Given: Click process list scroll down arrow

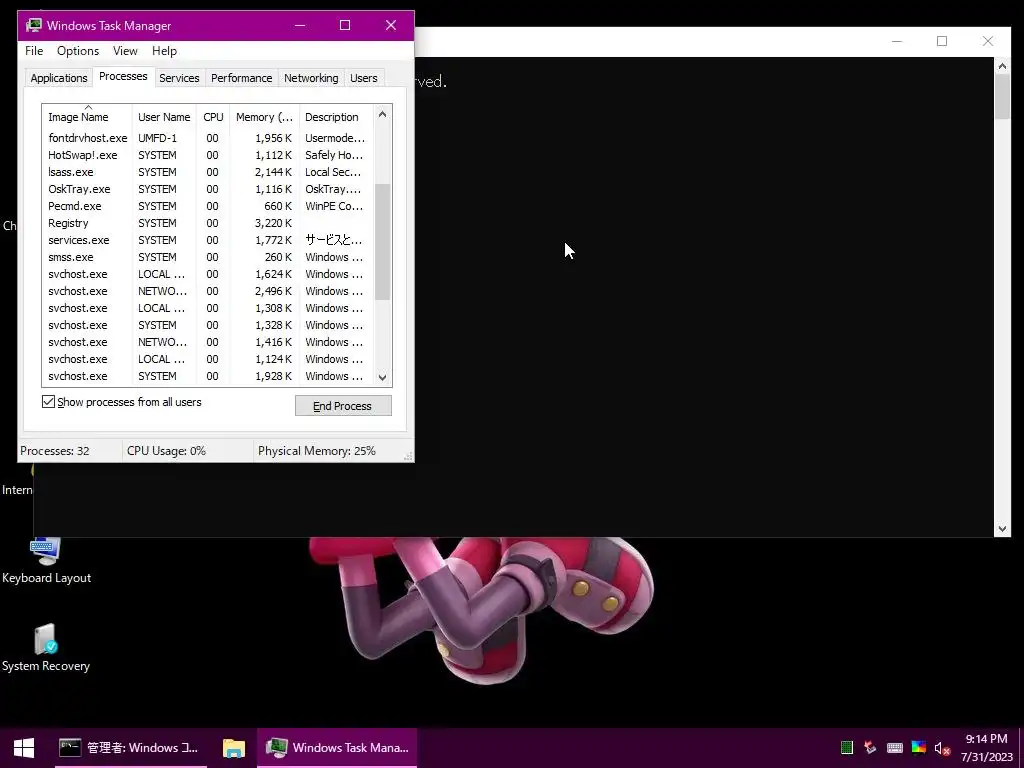Looking at the screenshot, I should click(383, 377).
